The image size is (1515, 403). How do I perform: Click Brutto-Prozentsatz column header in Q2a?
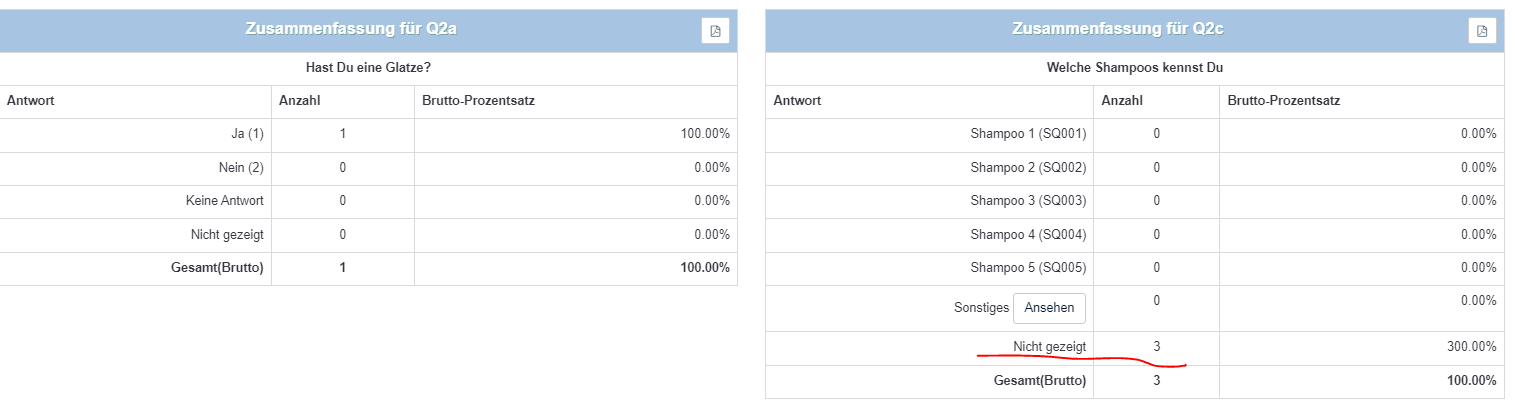click(477, 101)
